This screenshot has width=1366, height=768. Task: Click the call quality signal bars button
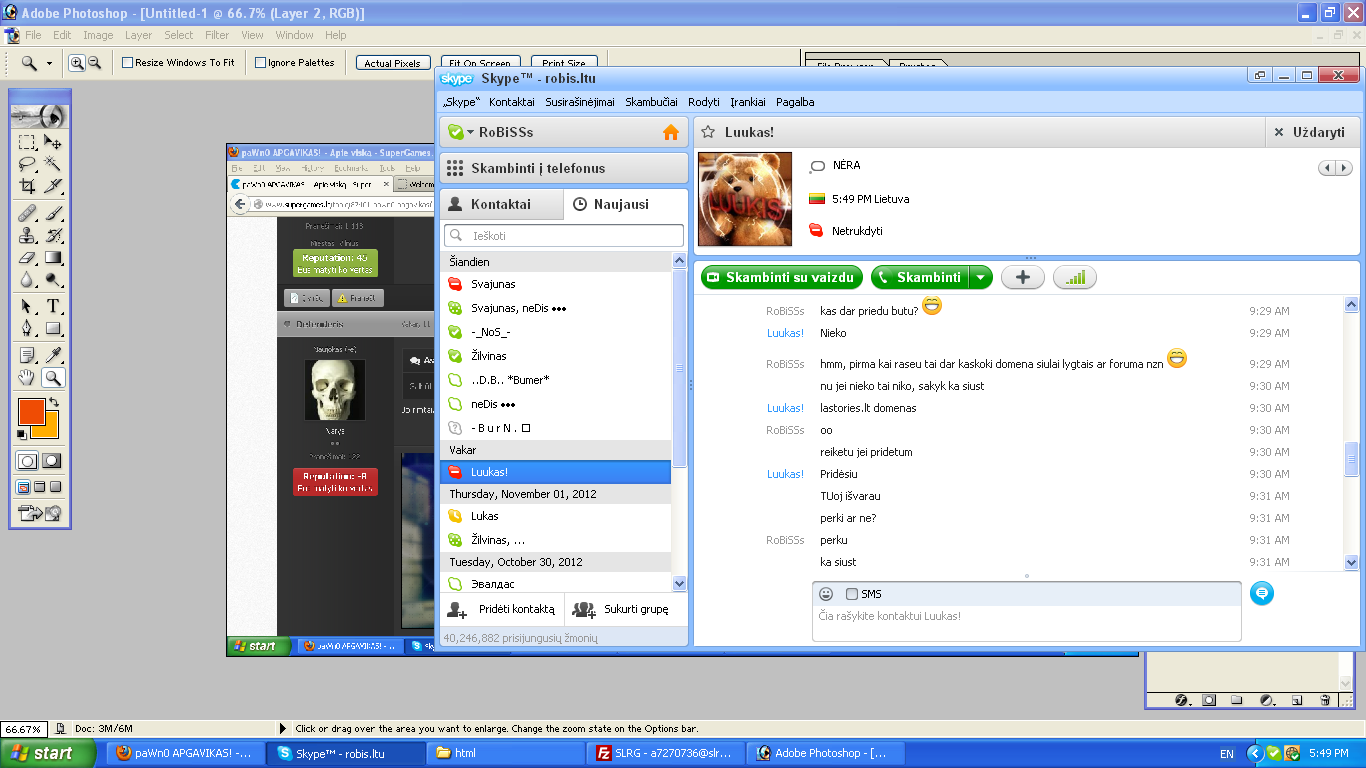pyautogui.click(x=1075, y=278)
